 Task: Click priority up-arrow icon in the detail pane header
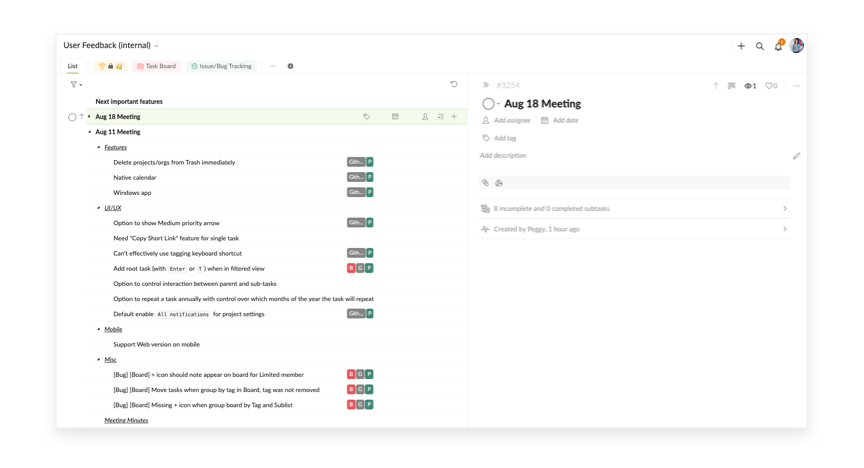[x=716, y=85]
